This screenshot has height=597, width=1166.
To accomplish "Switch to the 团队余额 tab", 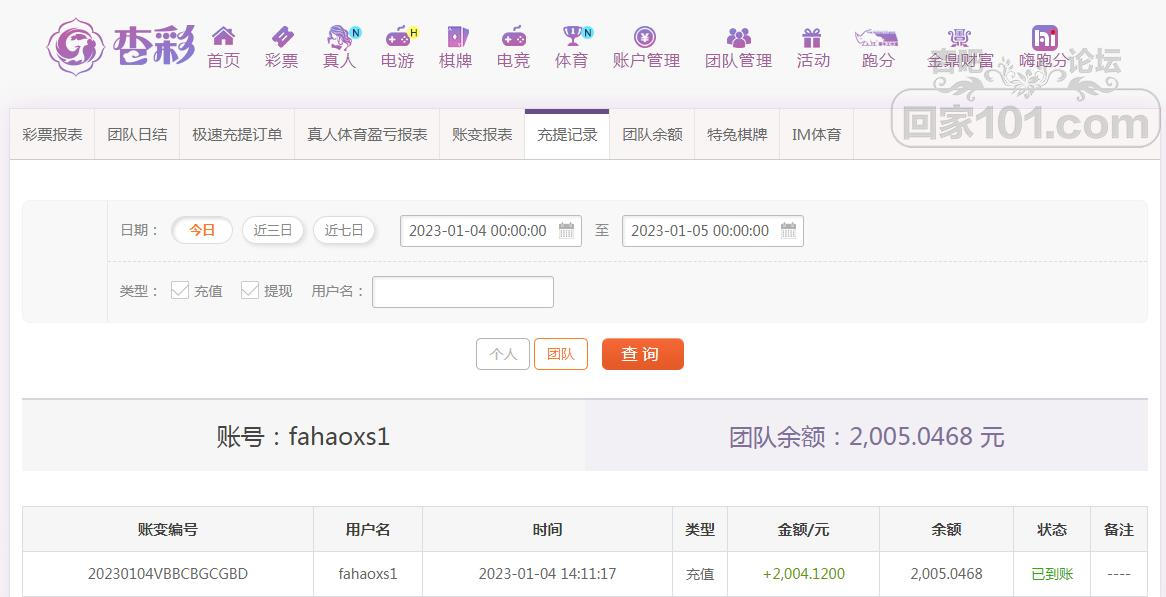I will [652, 135].
